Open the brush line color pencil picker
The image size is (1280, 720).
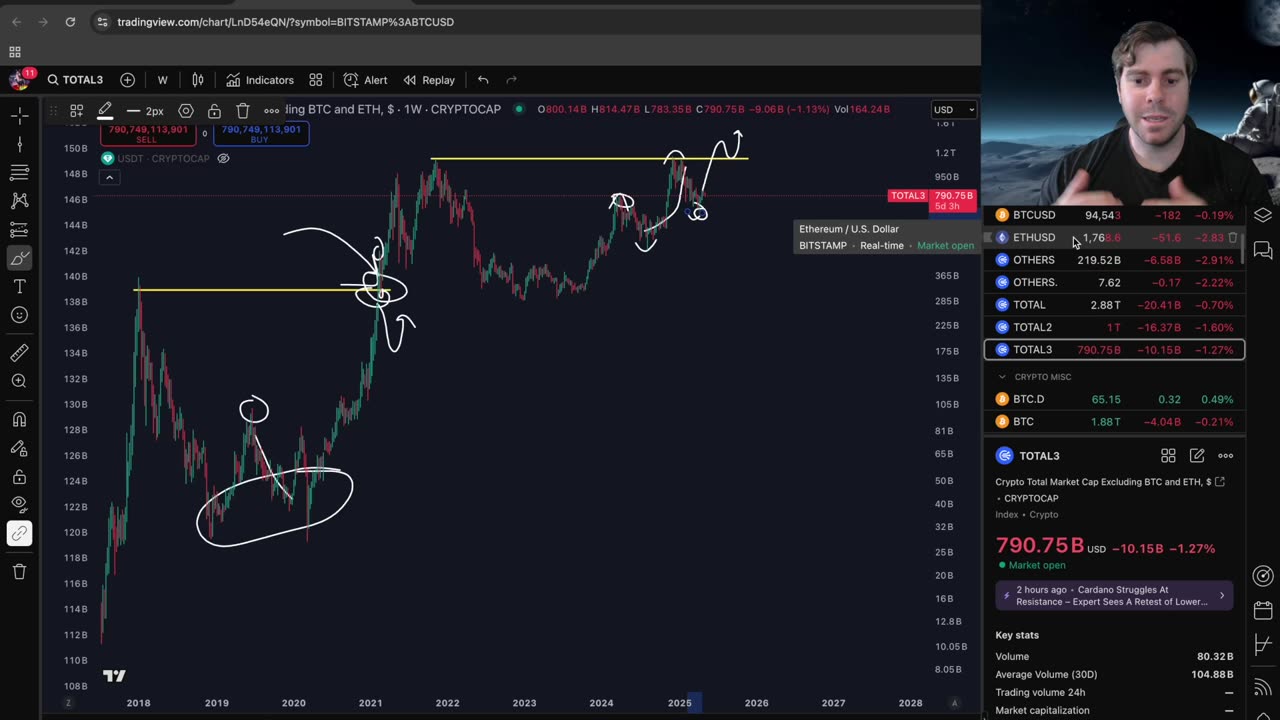[105, 111]
